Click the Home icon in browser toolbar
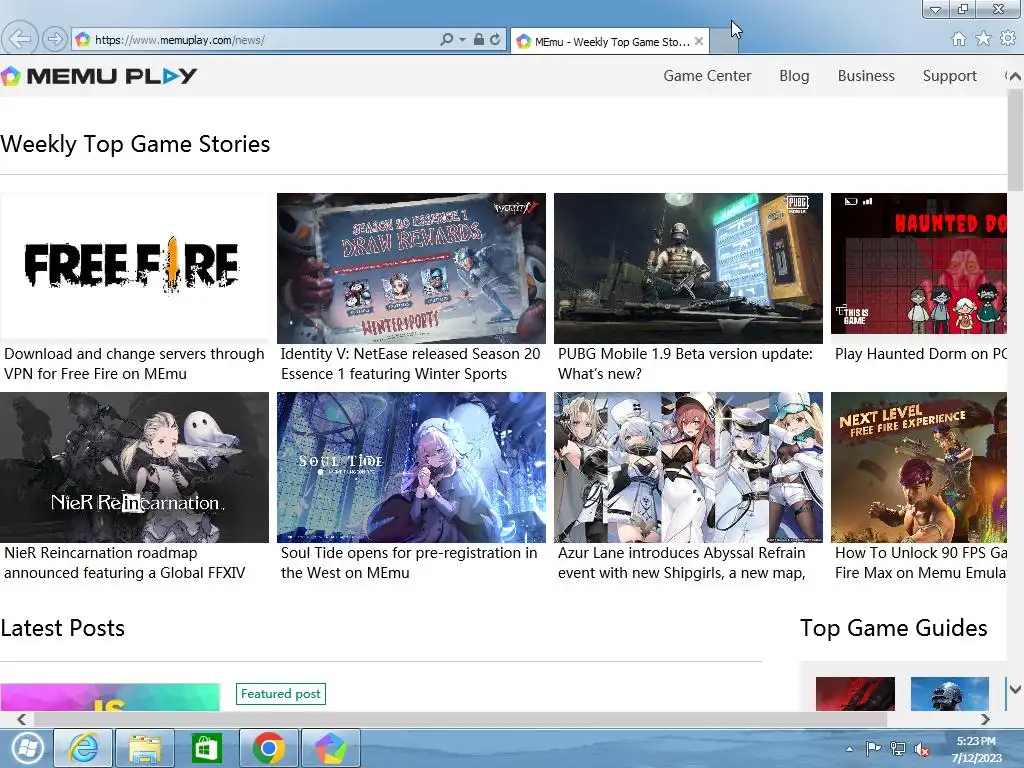This screenshot has width=1024, height=768. click(x=959, y=39)
